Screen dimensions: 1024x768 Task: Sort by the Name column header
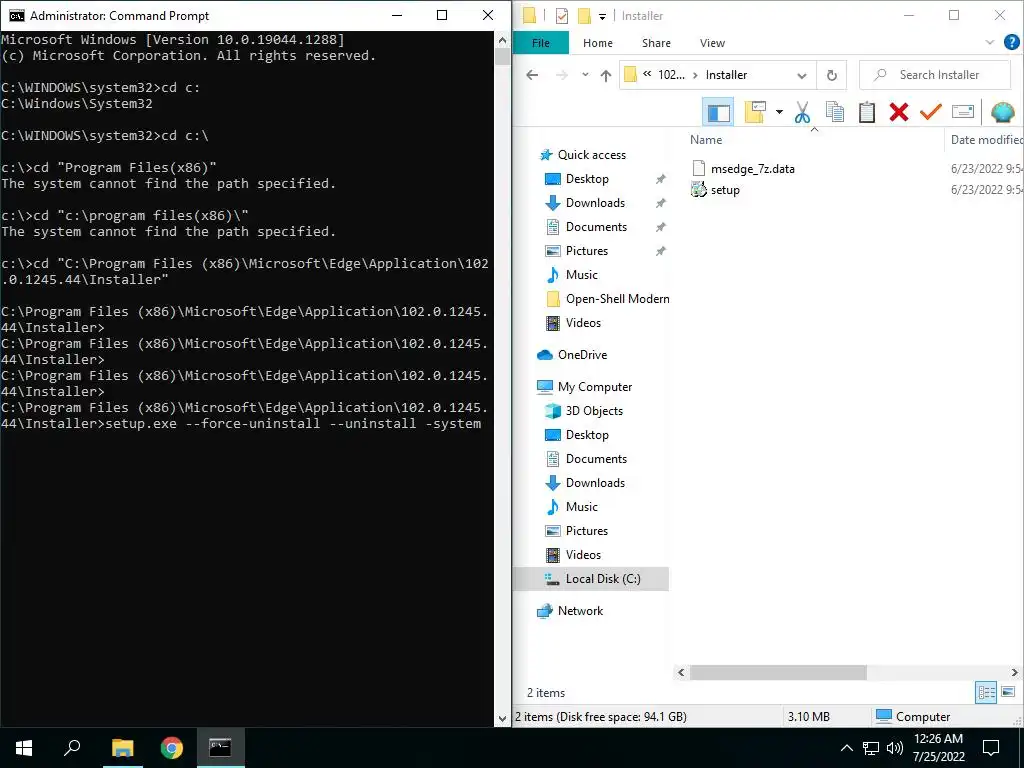706,140
